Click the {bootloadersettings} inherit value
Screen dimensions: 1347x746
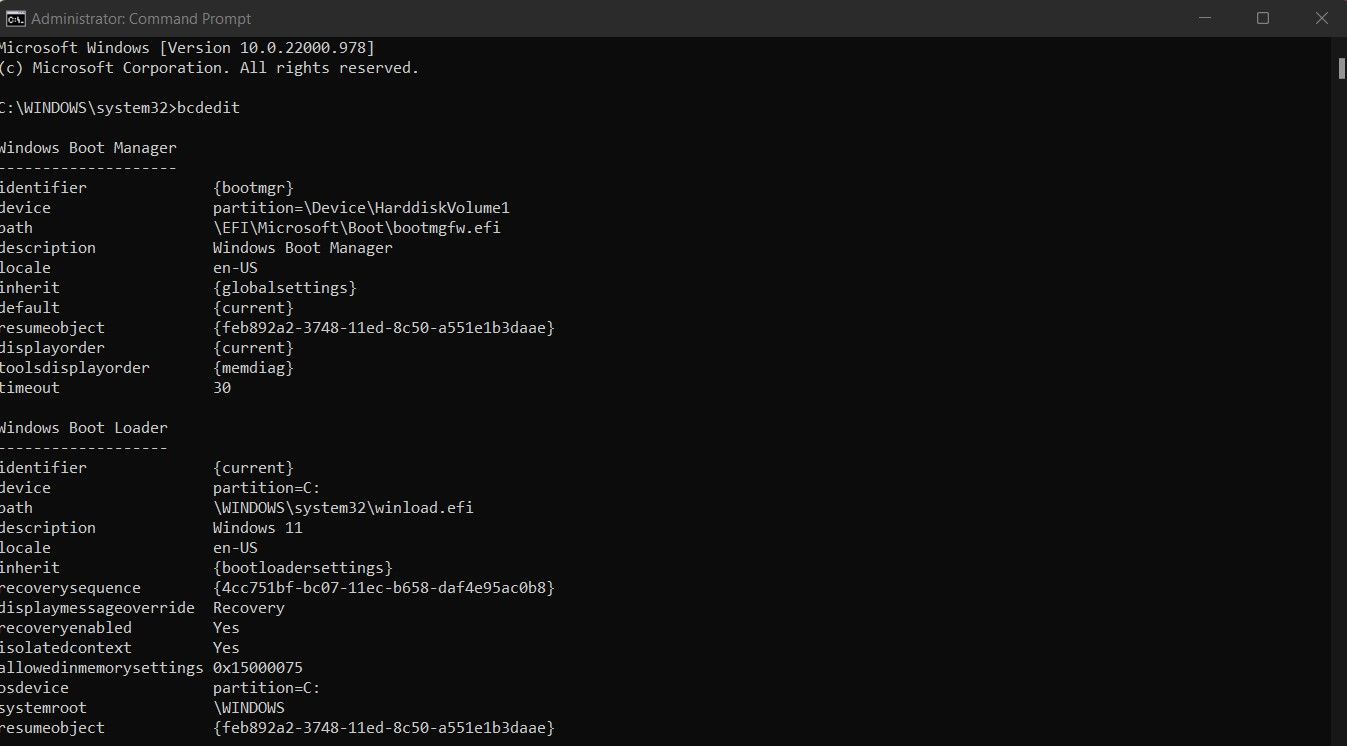[303, 568]
